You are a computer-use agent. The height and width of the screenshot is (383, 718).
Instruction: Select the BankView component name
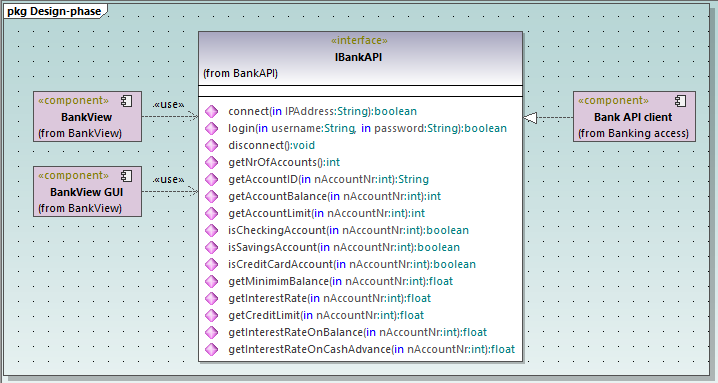[87, 117]
